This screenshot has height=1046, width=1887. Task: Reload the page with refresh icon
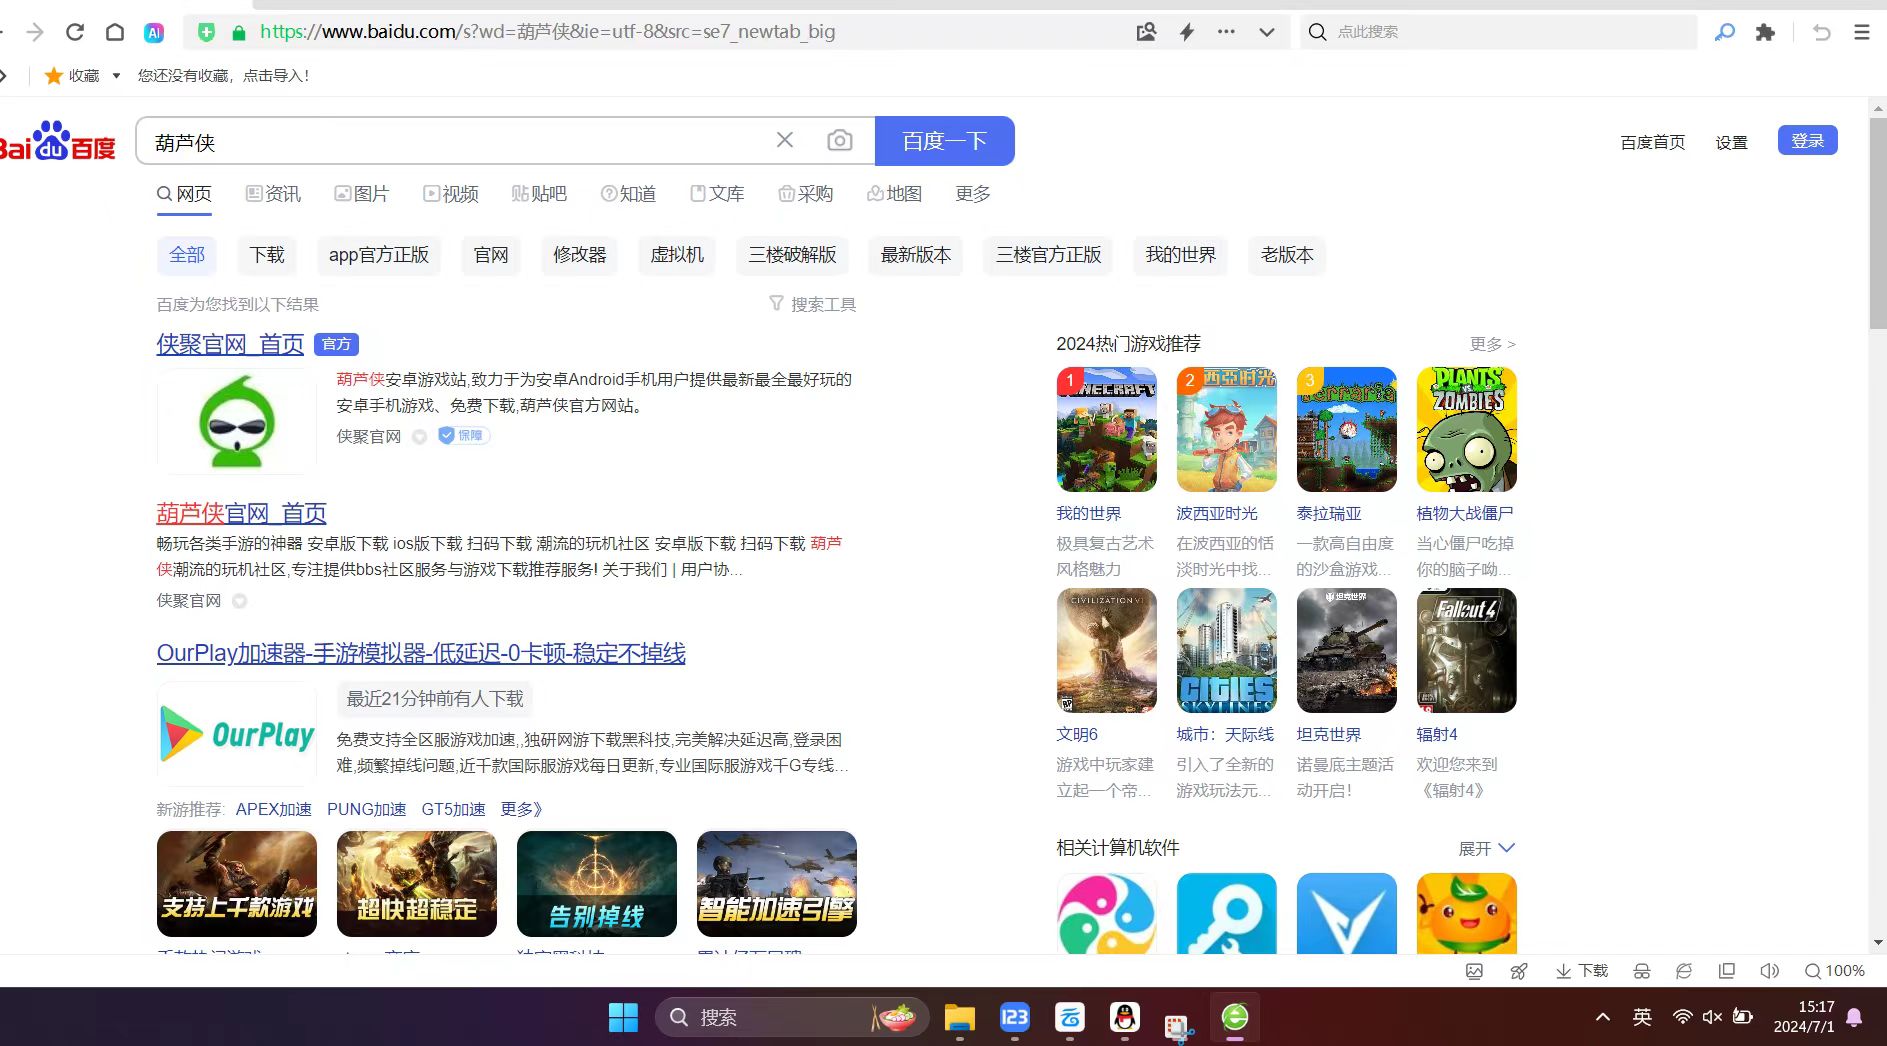(x=75, y=32)
